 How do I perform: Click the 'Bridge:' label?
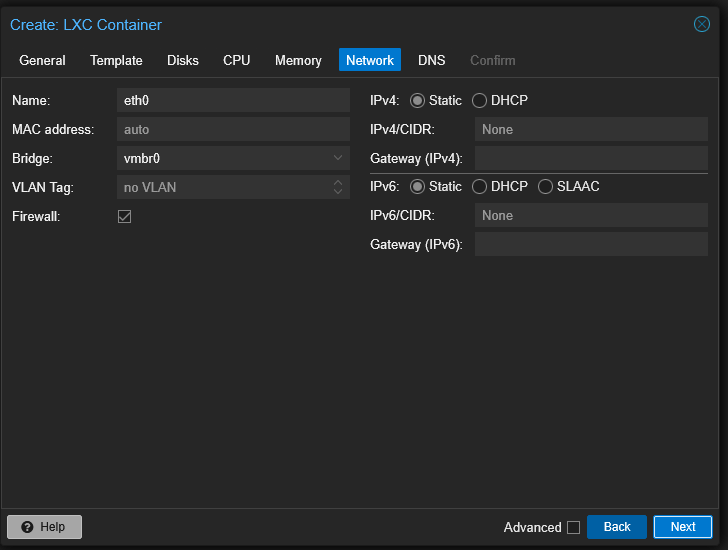(32, 158)
